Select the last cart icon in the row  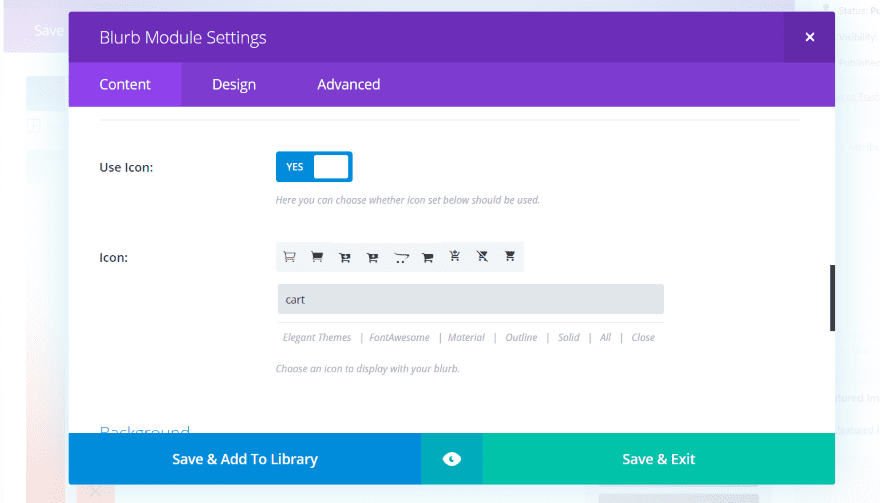point(510,257)
